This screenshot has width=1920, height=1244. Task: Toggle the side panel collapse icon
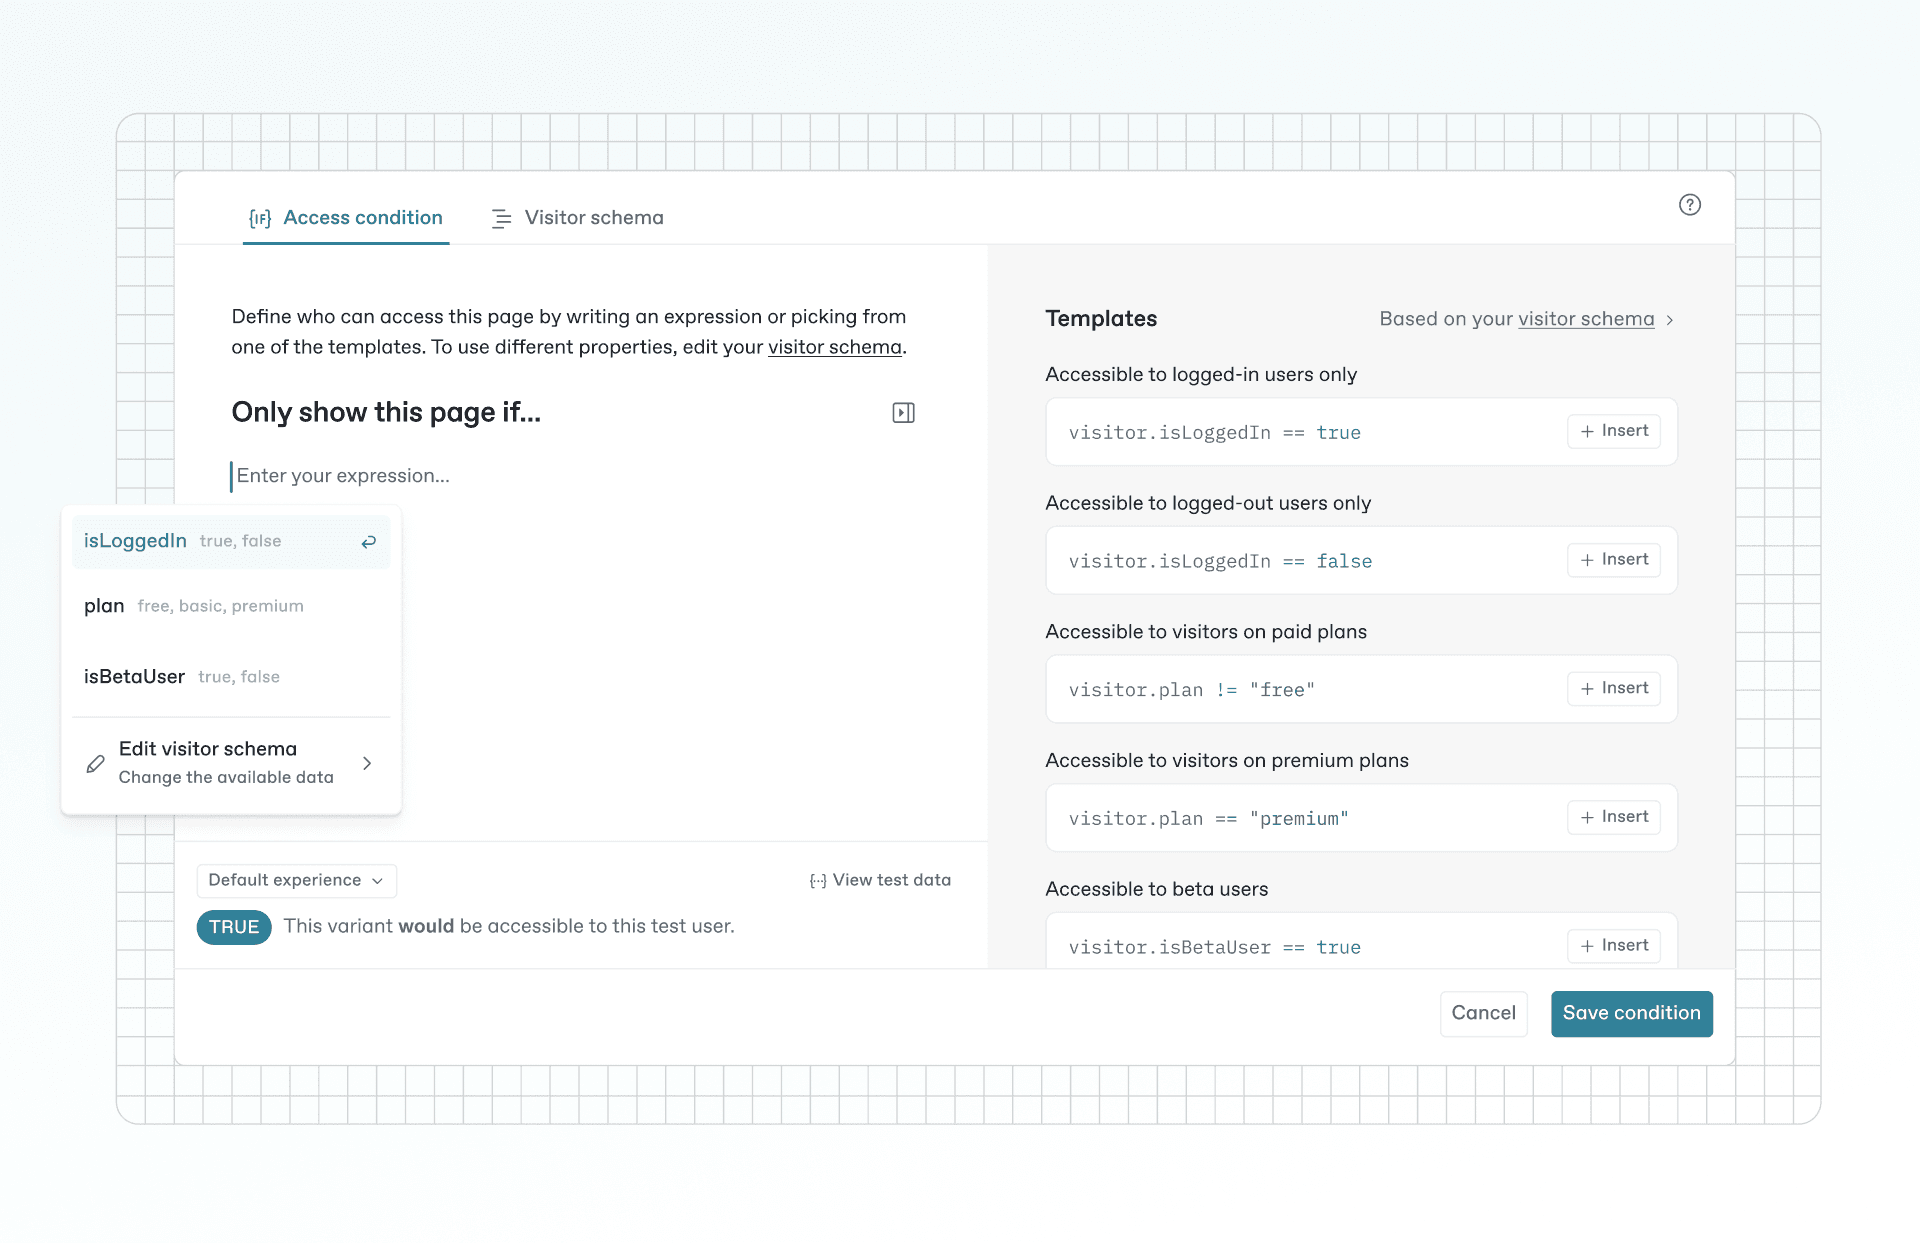(903, 413)
